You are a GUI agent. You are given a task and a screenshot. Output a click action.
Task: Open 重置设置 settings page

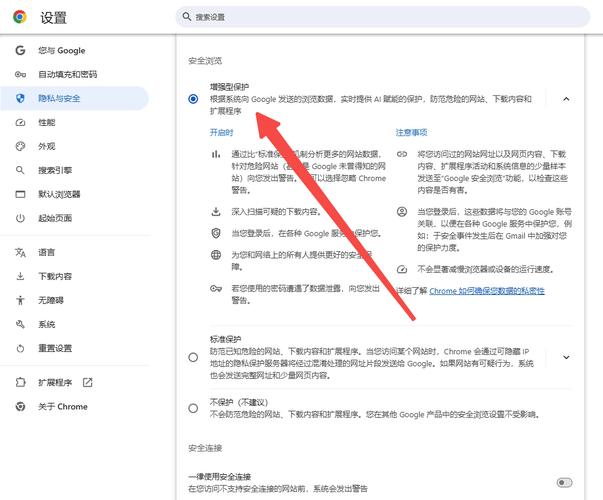pos(55,348)
